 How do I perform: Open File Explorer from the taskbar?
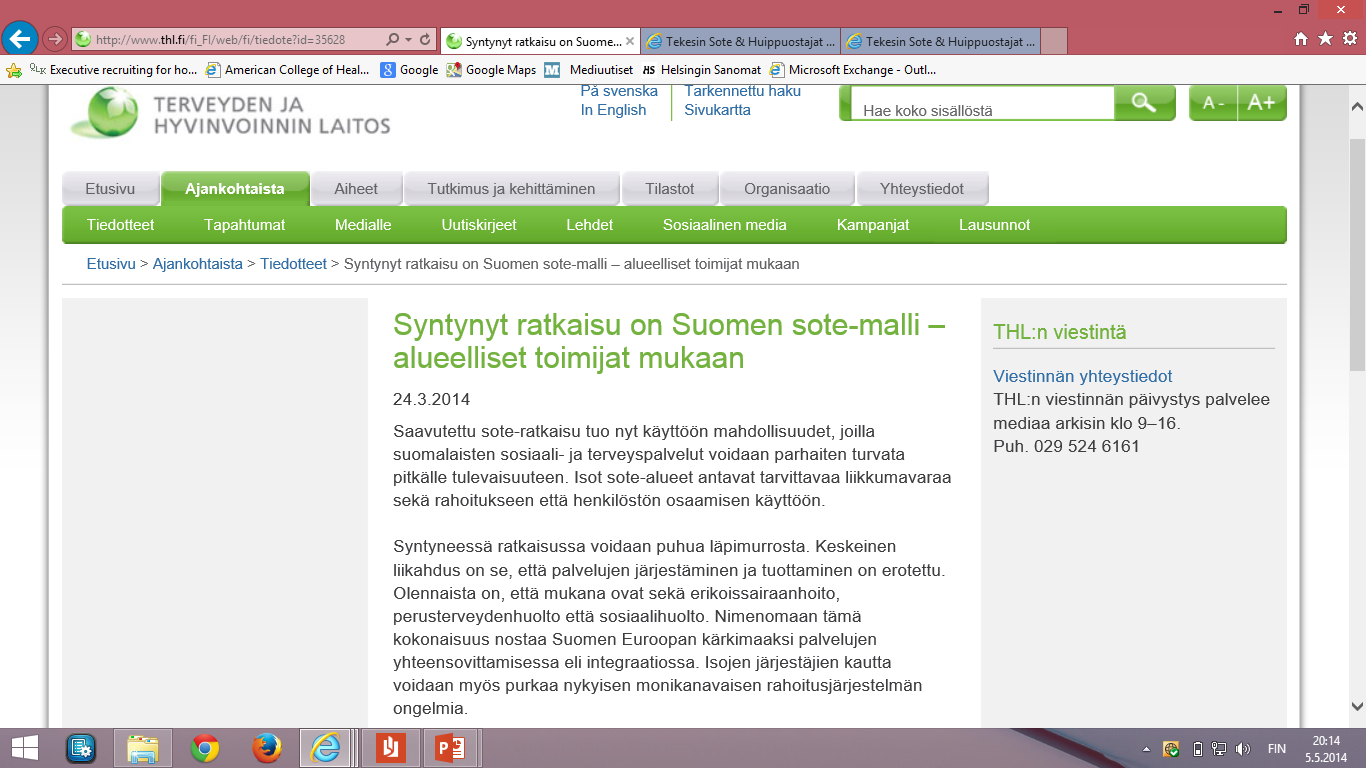(143, 748)
